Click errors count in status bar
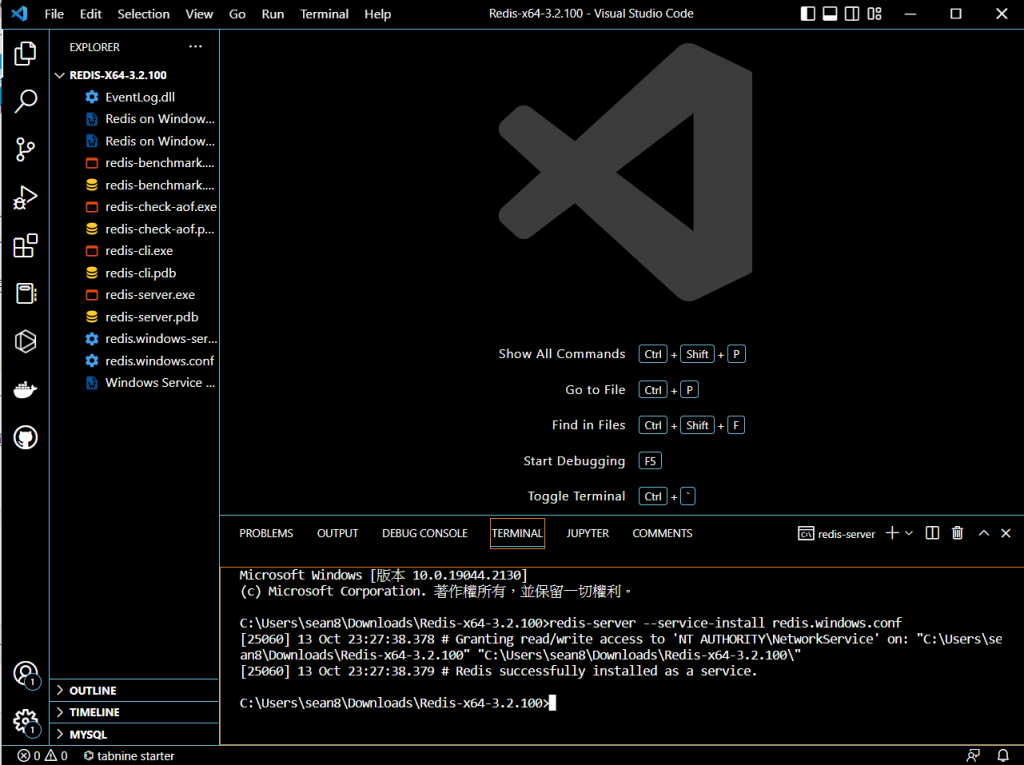1024x765 pixels. pyautogui.click(x=29, y=756)
